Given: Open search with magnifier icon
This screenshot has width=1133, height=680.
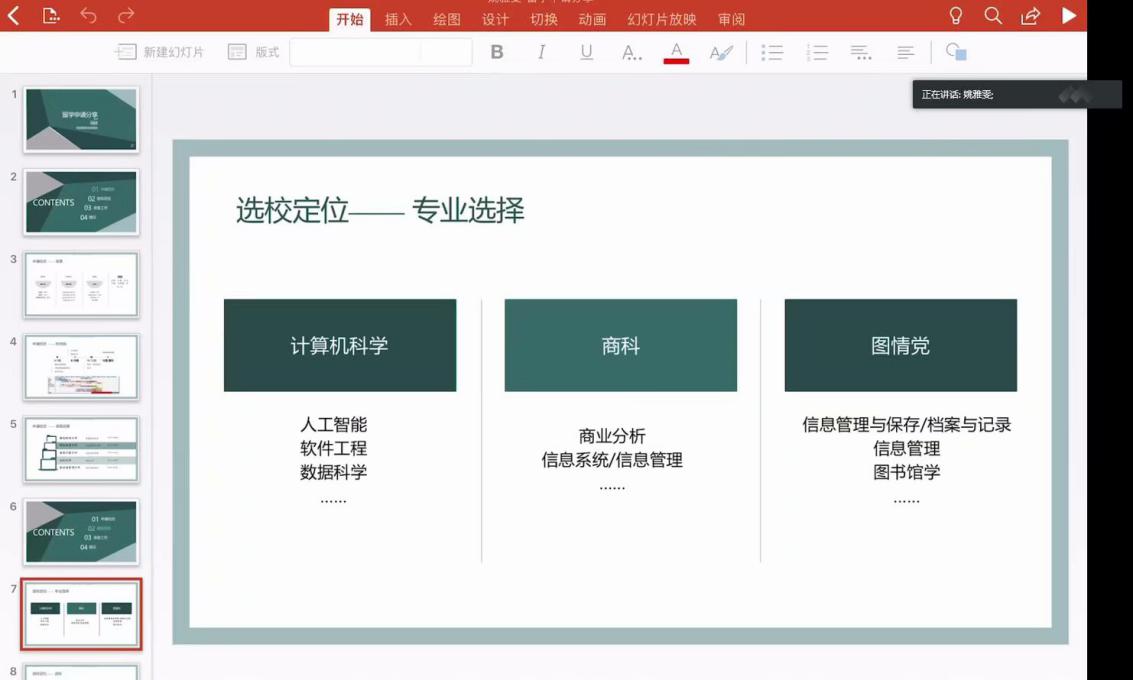Looking at the screenshot, I should (x=992, y=16).
